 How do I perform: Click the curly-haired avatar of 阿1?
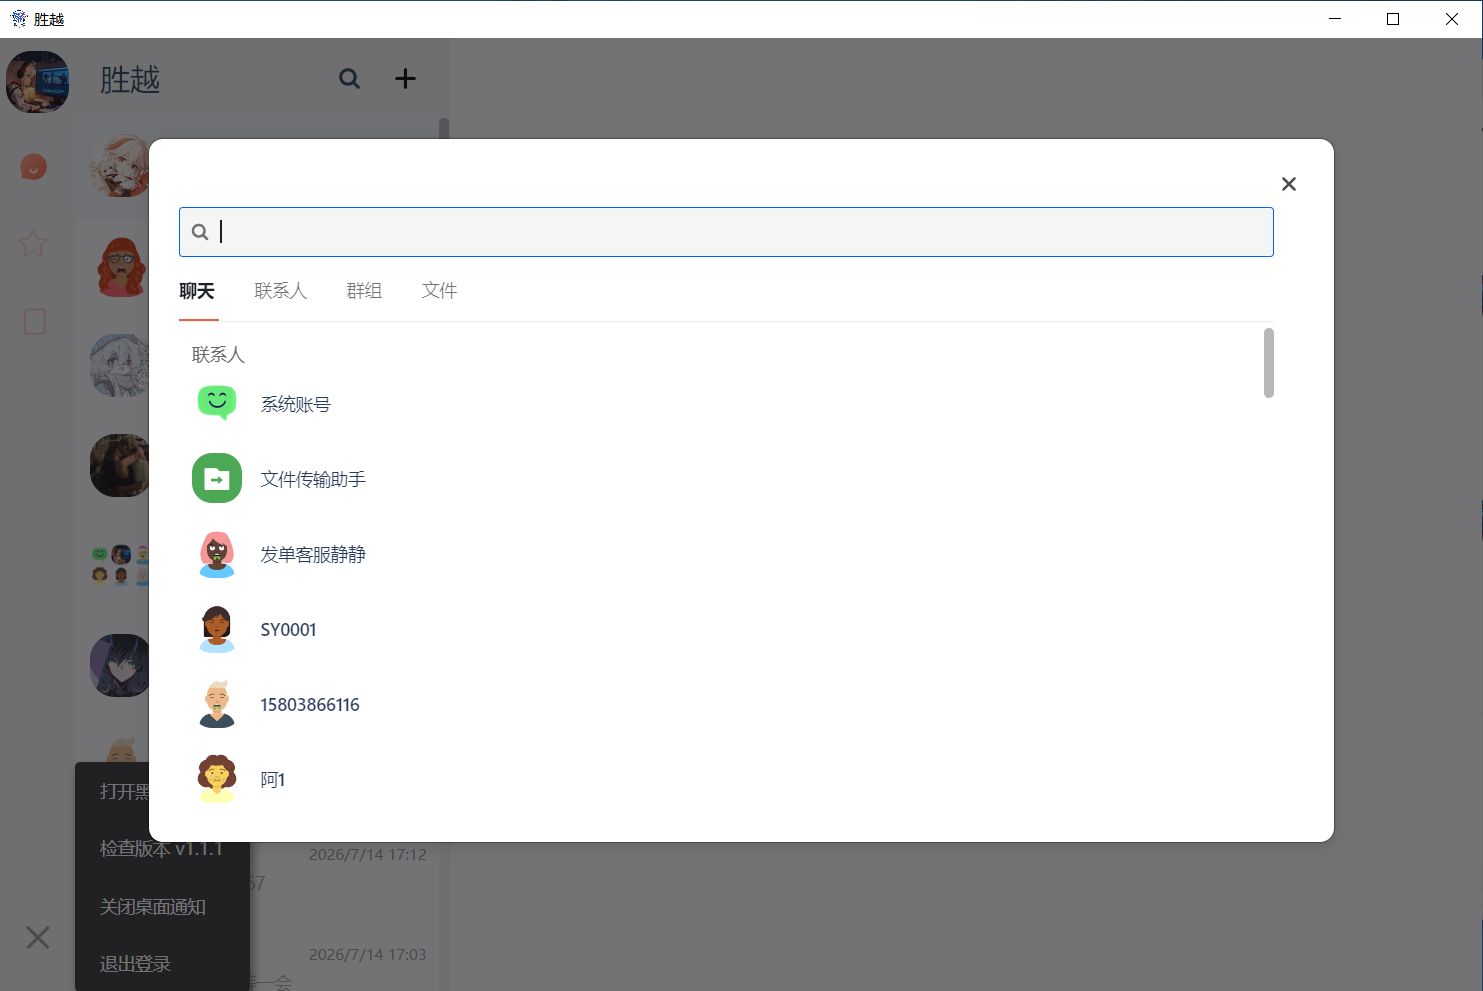coord(217,779)
